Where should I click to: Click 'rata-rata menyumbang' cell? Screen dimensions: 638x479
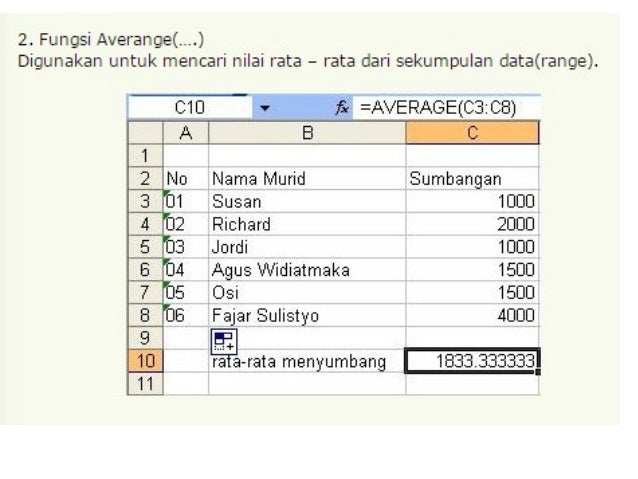coord(307,361)
